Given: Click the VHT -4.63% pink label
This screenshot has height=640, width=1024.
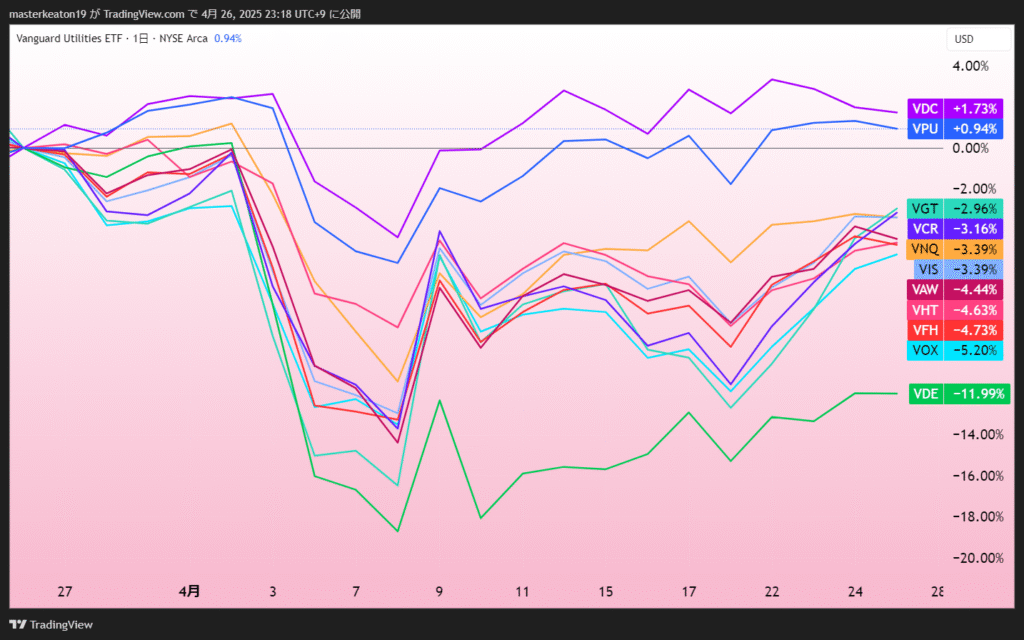Looking at the screenshot, I should pyautogui.click(x=955, y=310).
